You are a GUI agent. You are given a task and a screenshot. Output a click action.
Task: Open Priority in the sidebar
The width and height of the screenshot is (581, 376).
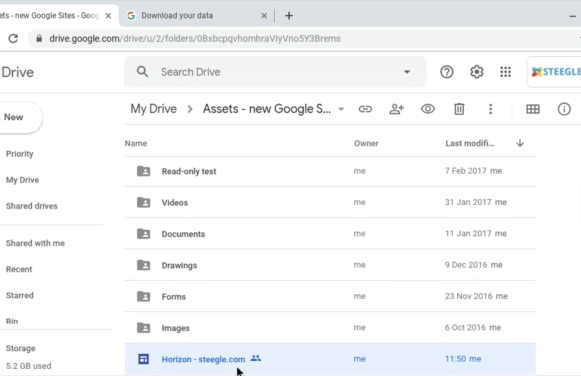(x=20, y=154)
